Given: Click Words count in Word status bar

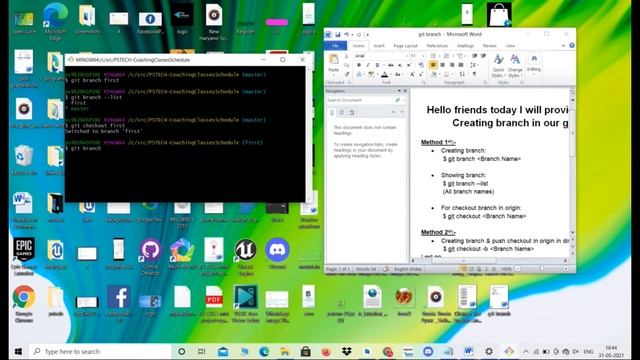Looking at the screenshot, I should tap(366, 269).
